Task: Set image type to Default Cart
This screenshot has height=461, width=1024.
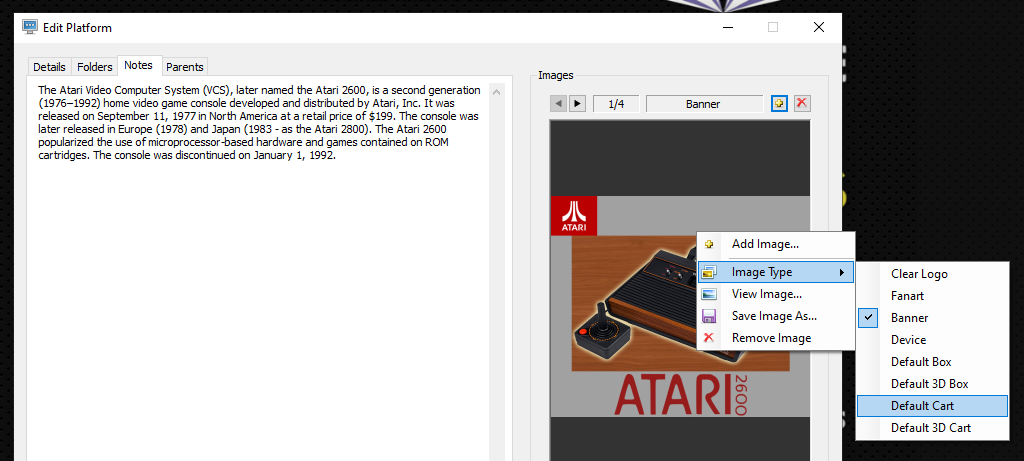Action: (933, 405)
